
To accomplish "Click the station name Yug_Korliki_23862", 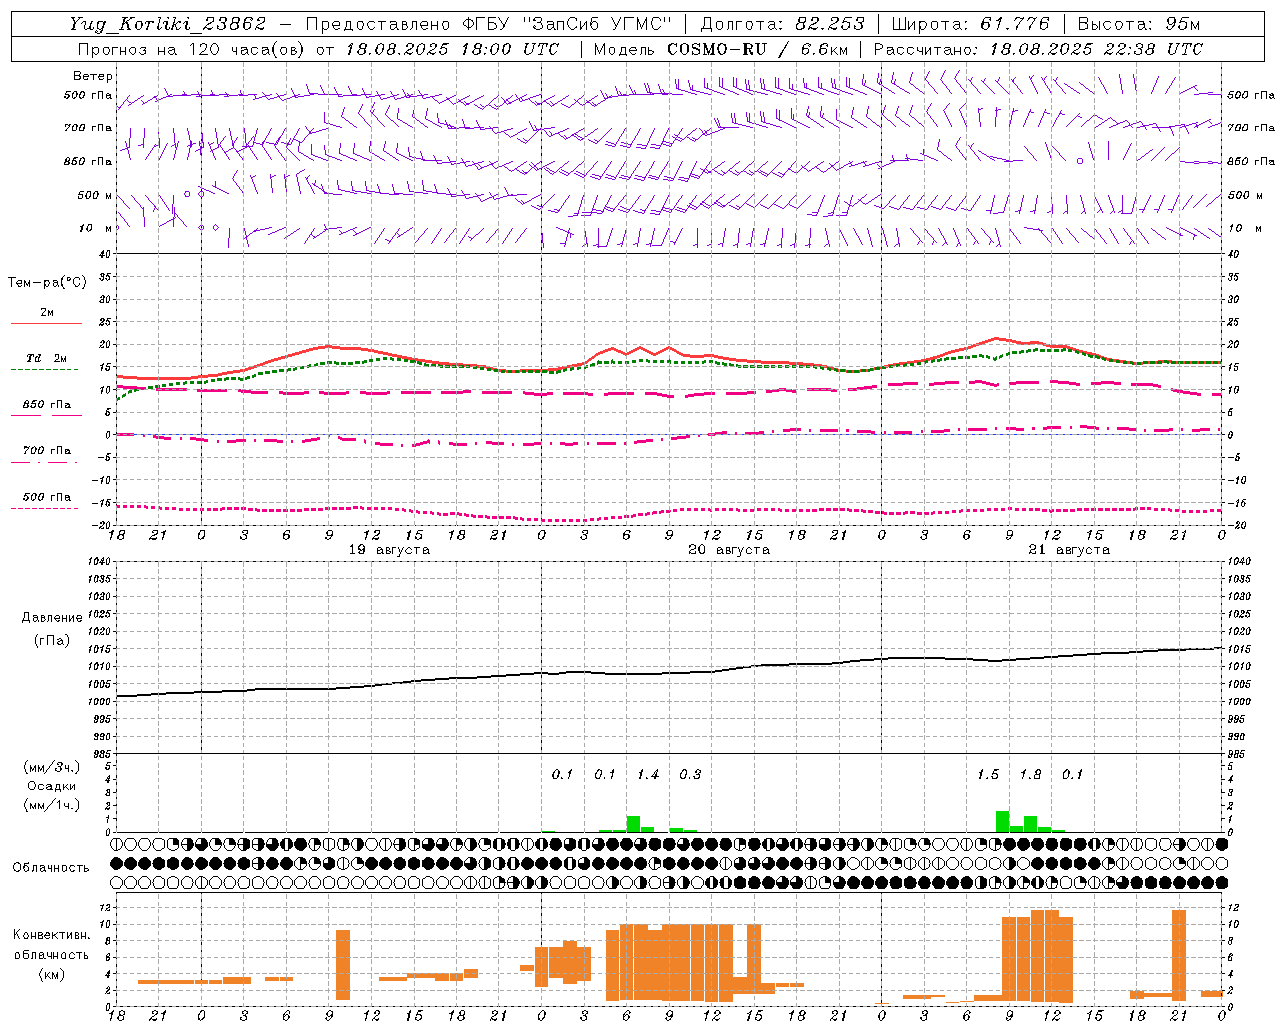I will (168, 24).
